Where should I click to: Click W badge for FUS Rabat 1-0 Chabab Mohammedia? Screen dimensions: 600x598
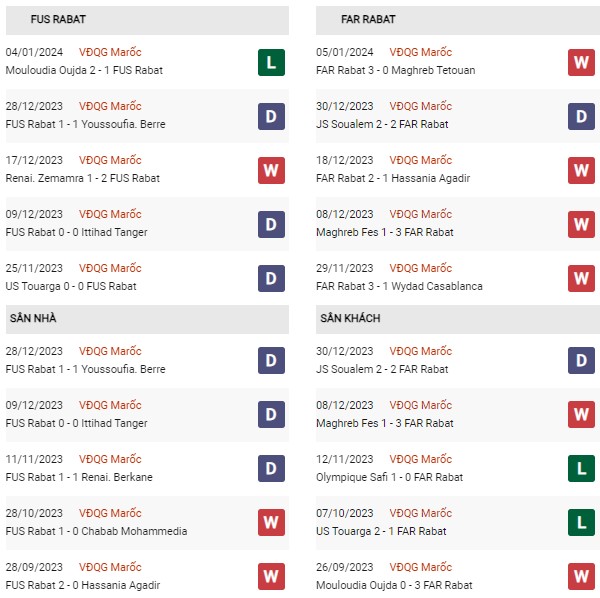(272, 523)
